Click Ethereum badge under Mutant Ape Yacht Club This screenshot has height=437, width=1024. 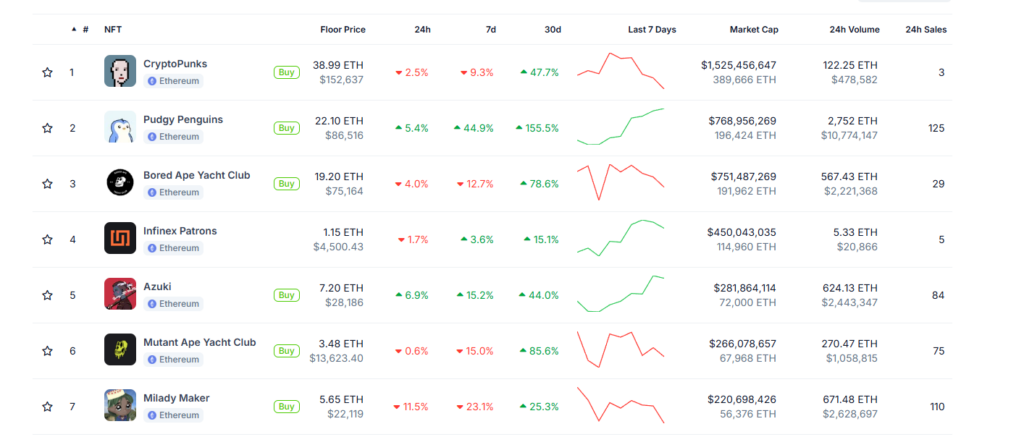point(173,359)
